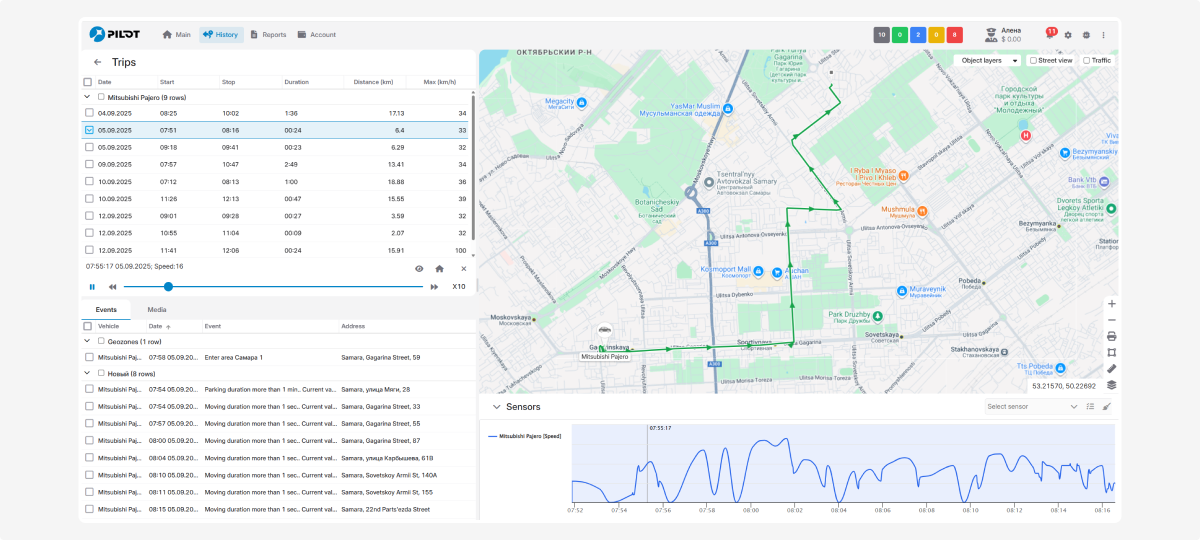Open the Object layers dropdown
1200x540 pixels.
989,60
